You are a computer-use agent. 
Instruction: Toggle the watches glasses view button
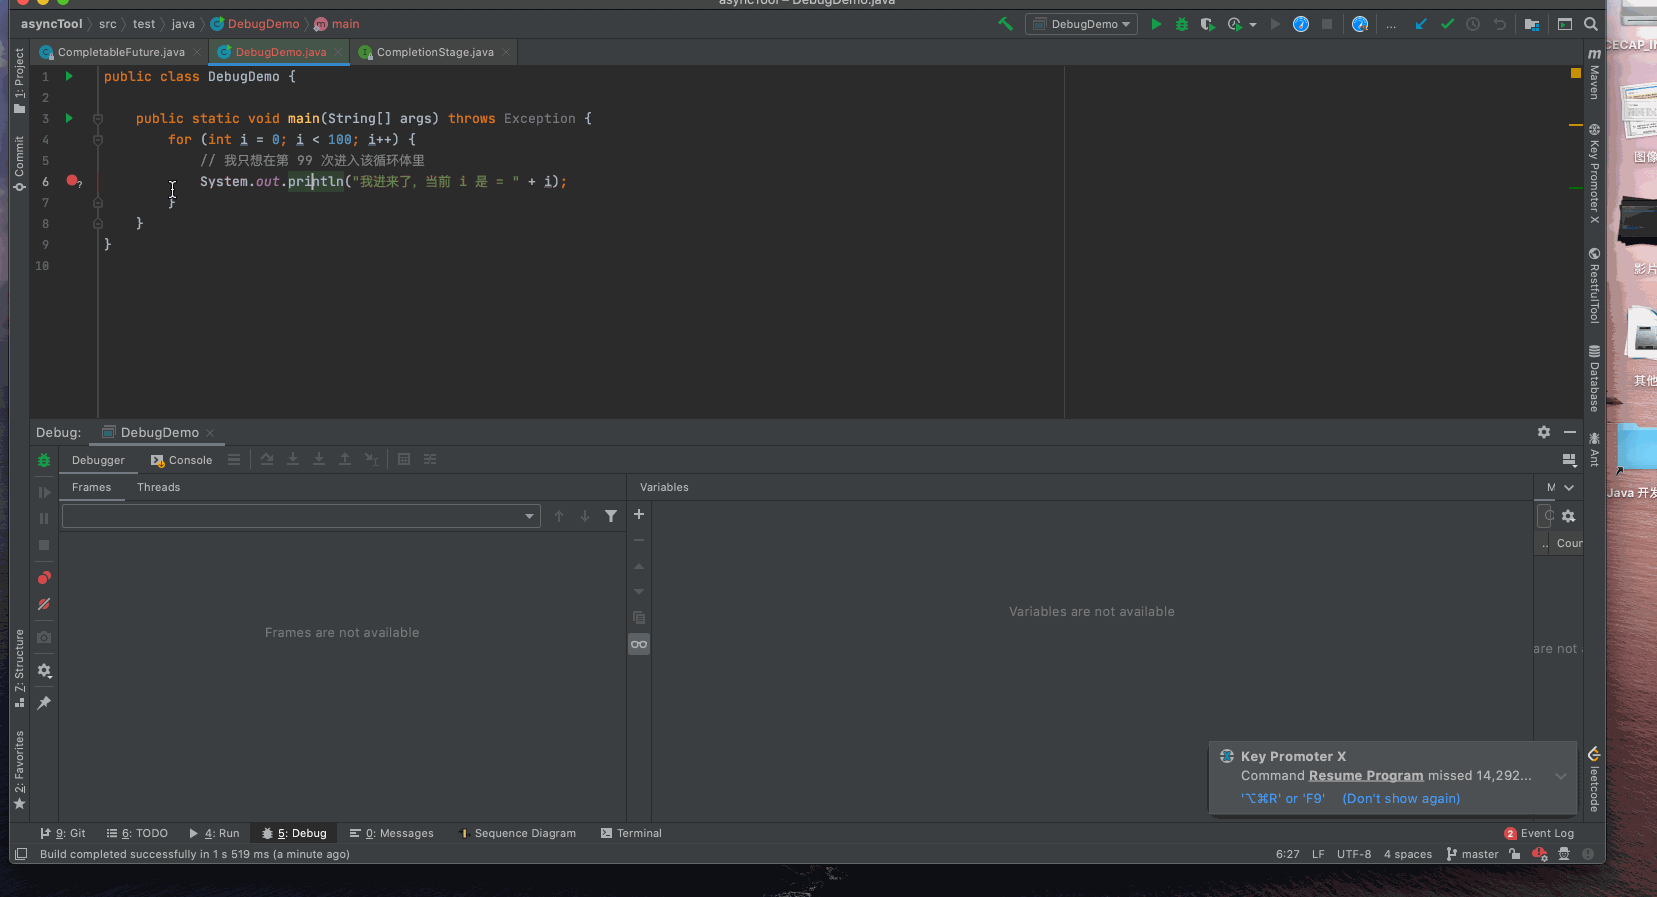coord(639,644)
